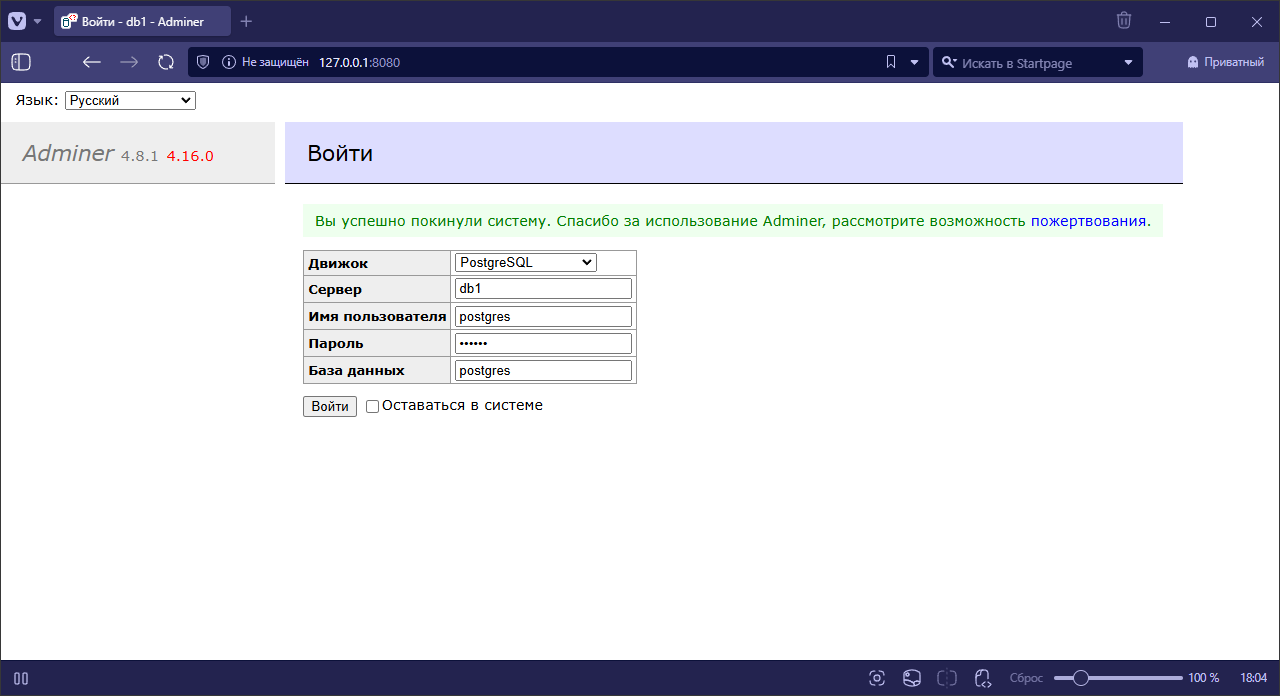This screenshot has height=696, width=1280.
Task: Click the search engine magnifier icon
Action: pyautogui.click(x=949, y=62)
